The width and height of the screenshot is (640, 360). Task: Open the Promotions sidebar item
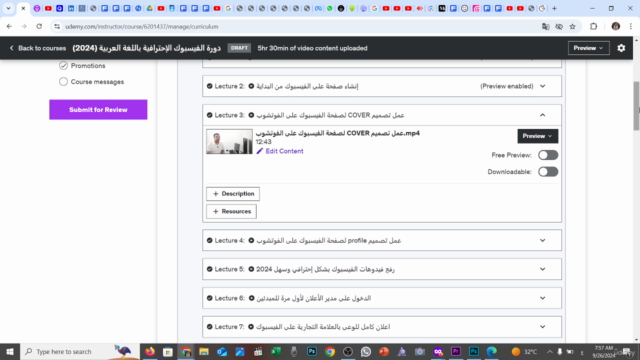88,65
